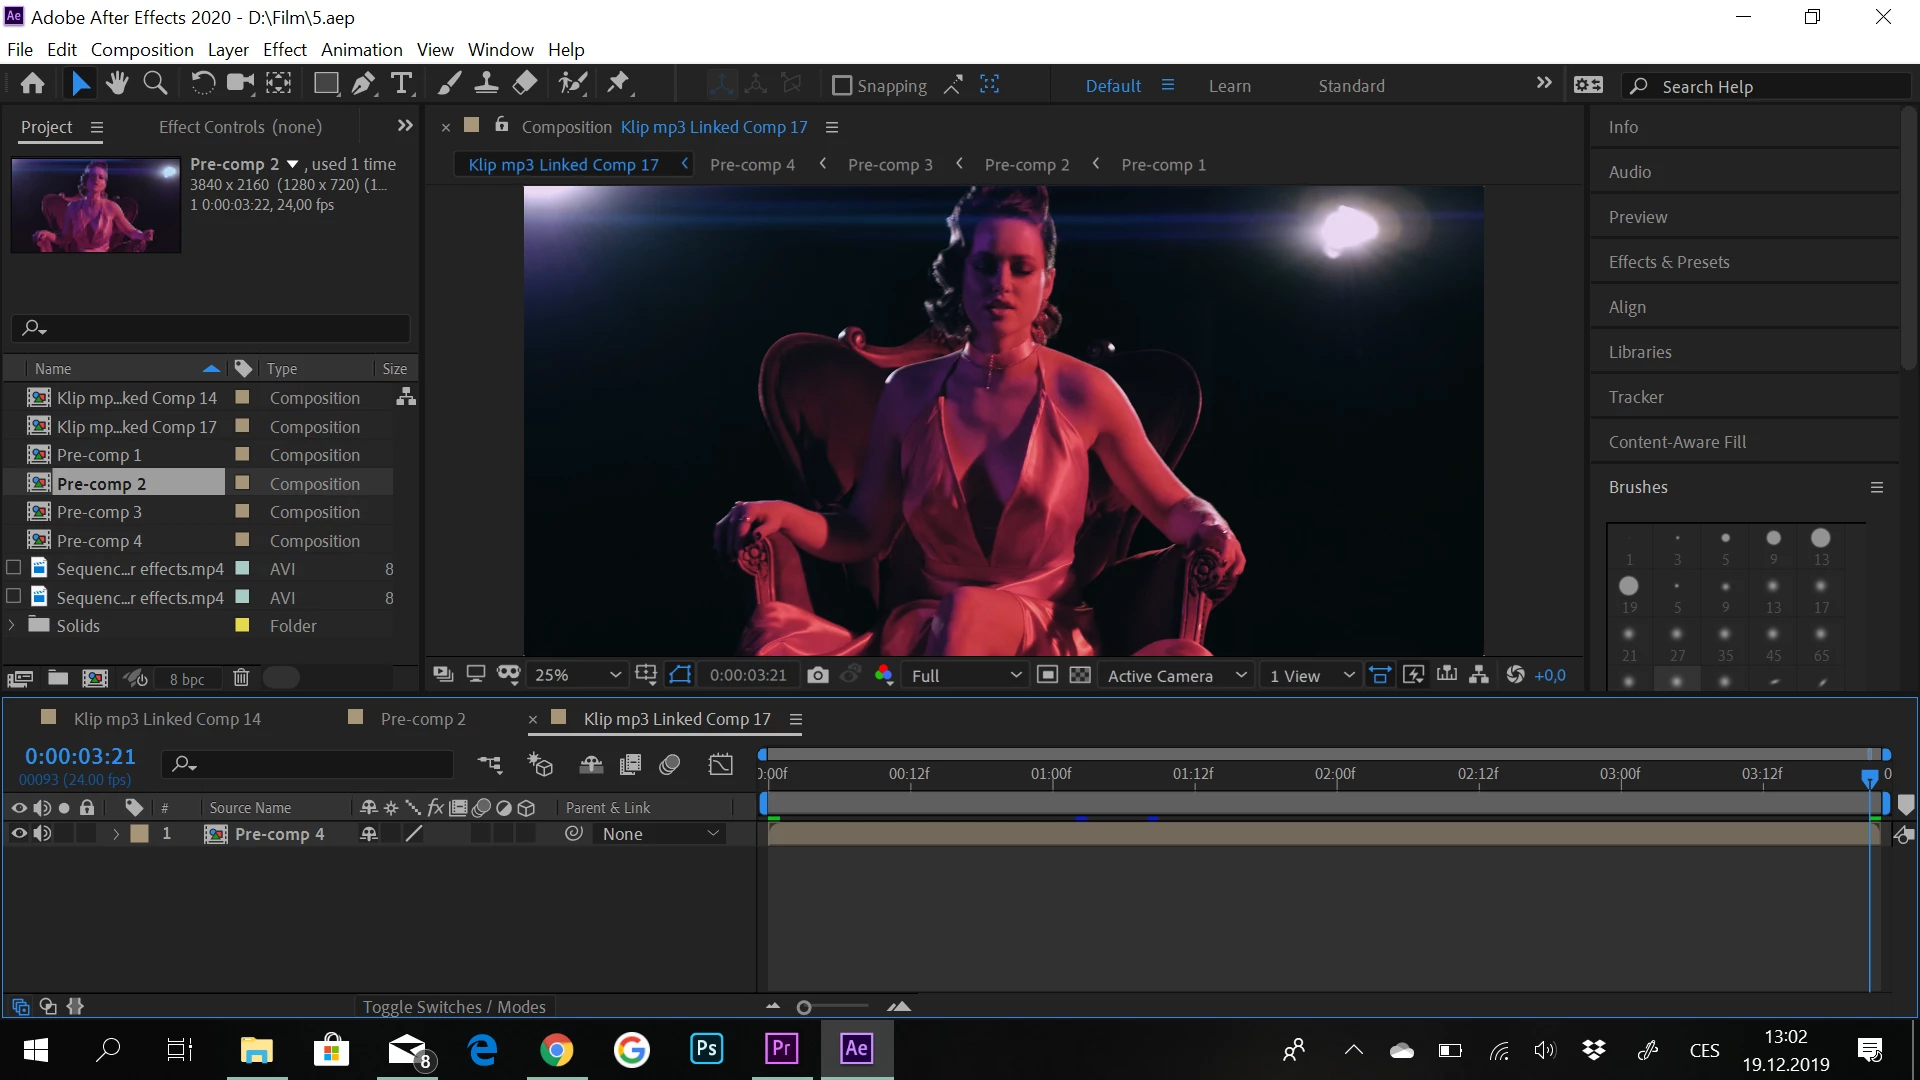Select the Hand tool

117,84
